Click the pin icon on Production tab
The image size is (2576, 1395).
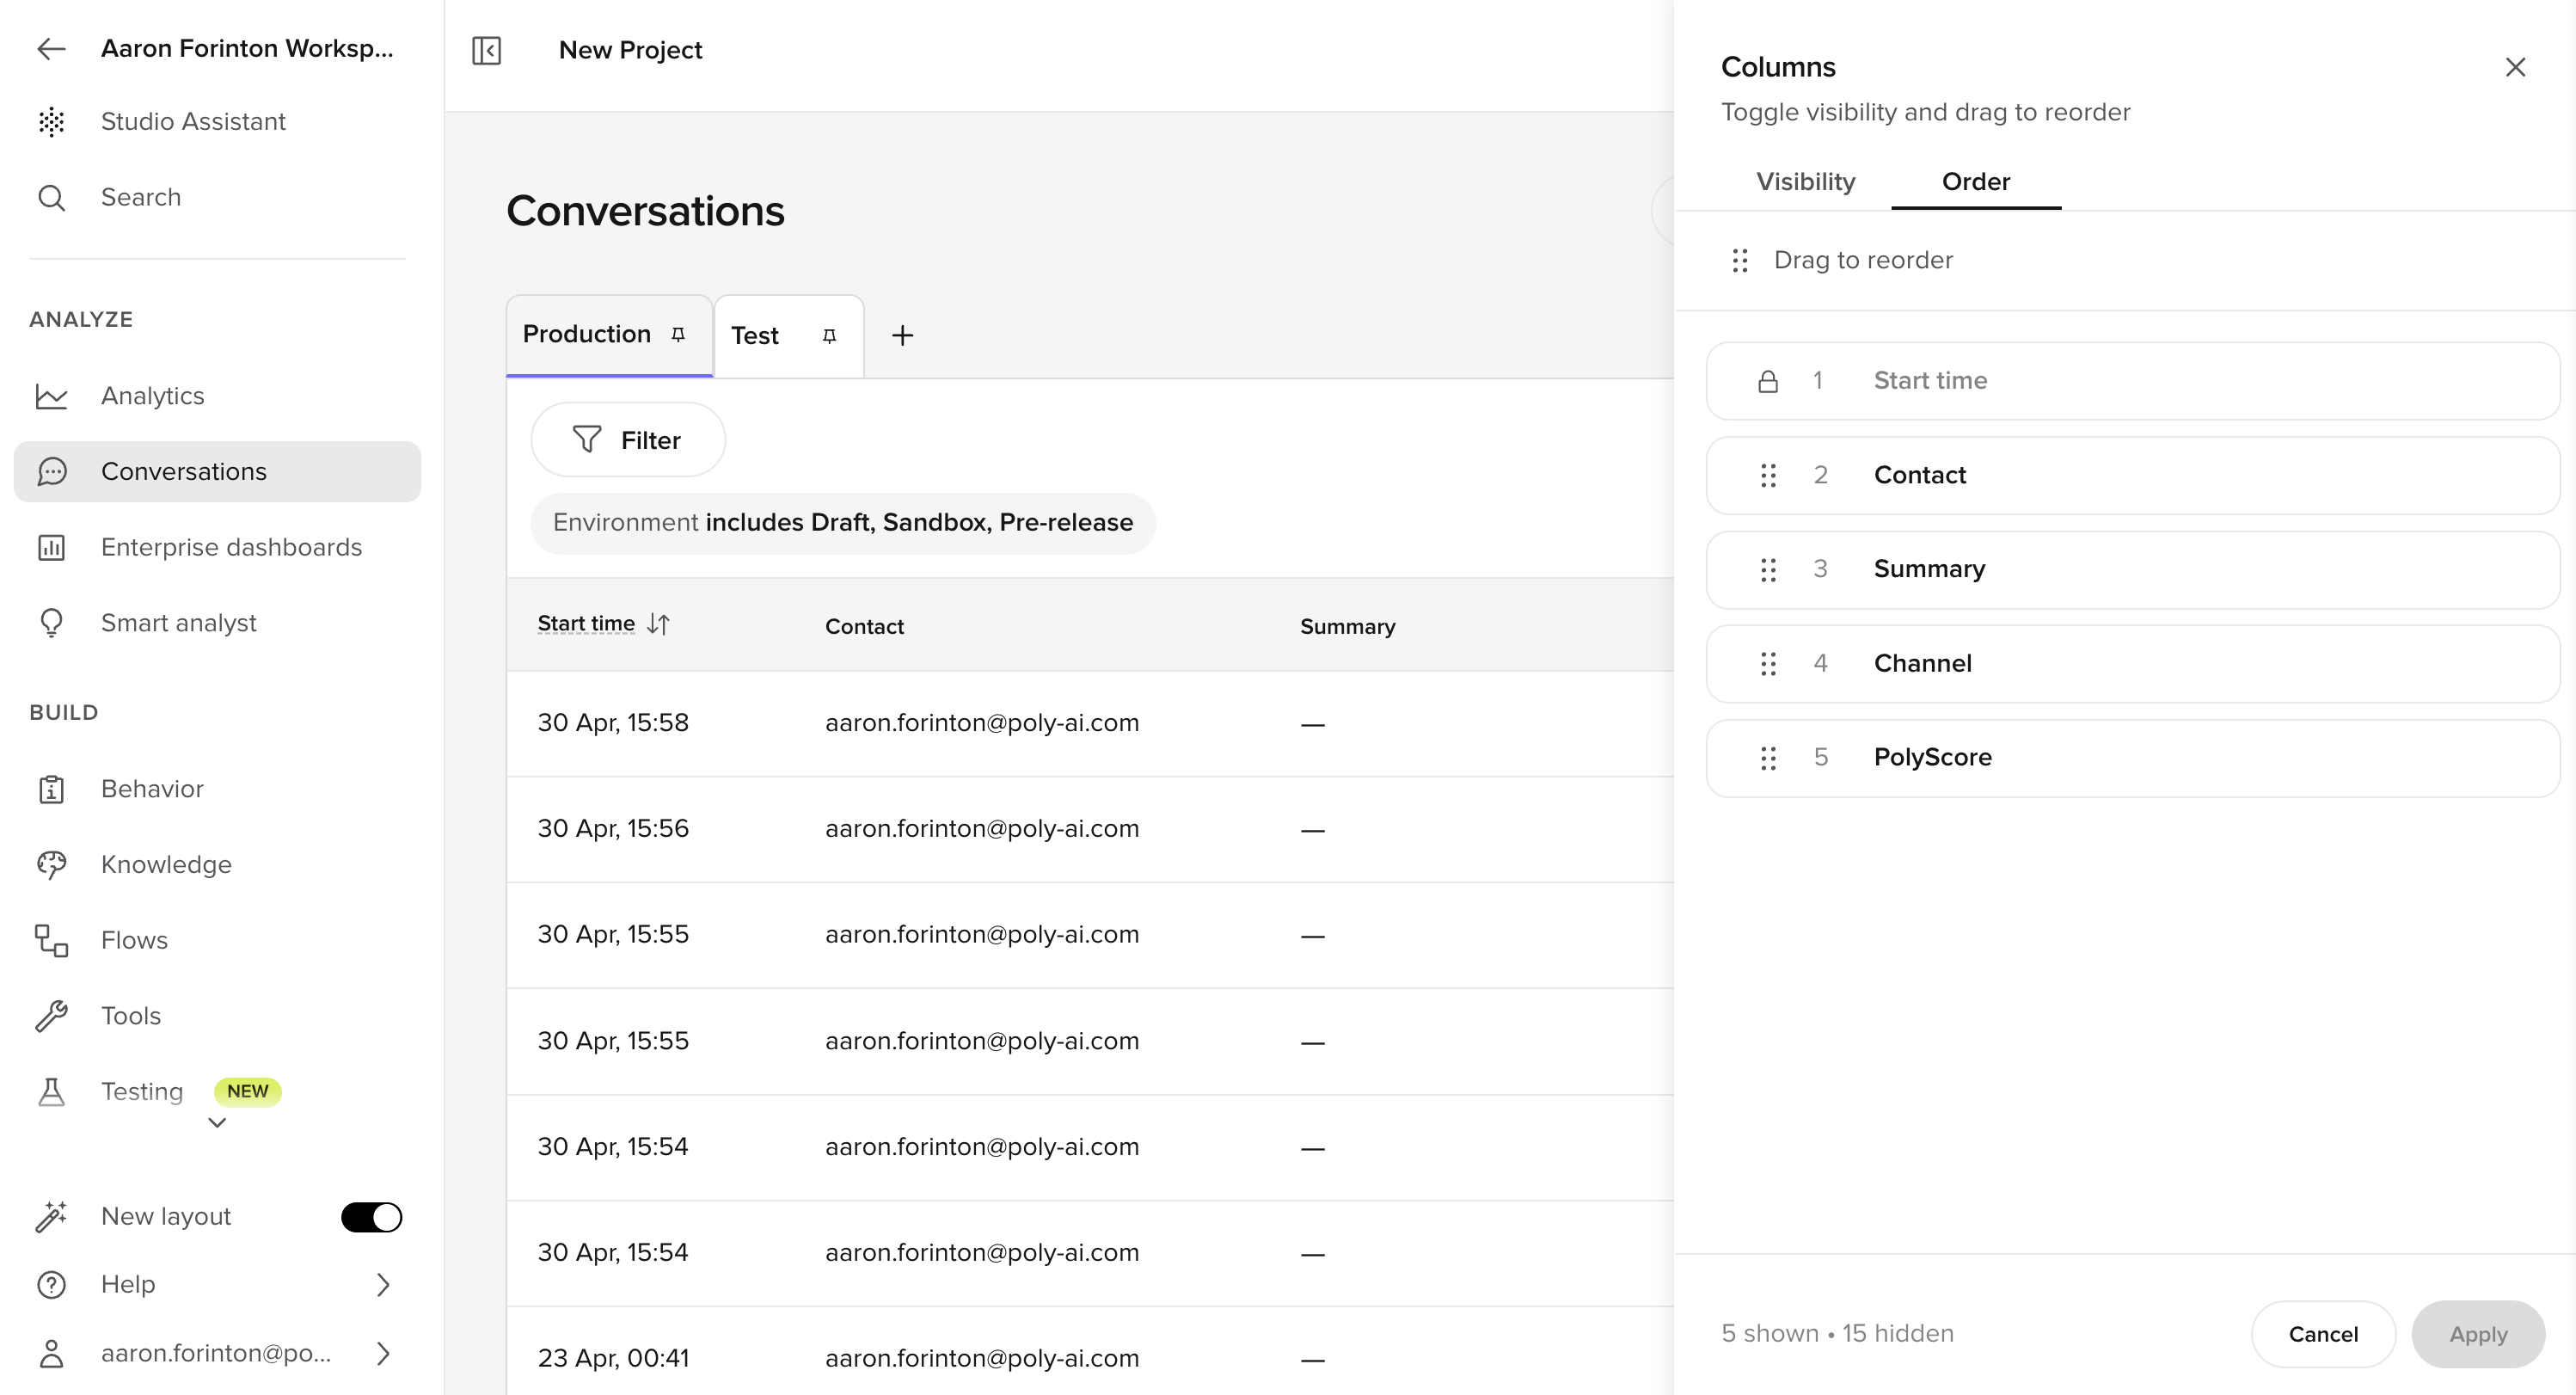678,335
